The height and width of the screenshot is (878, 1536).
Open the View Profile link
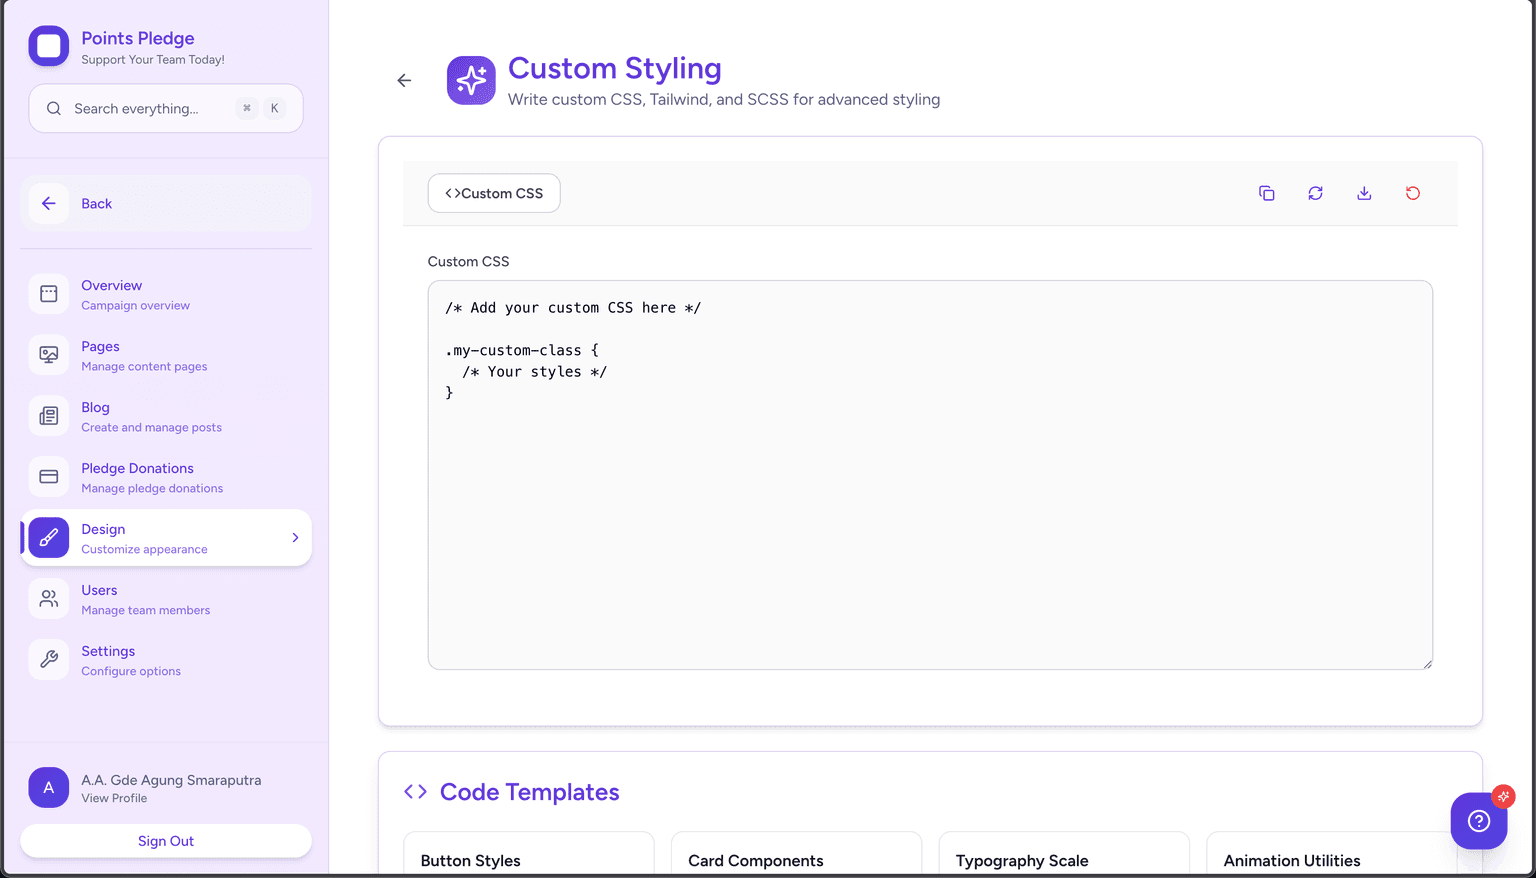114,798
